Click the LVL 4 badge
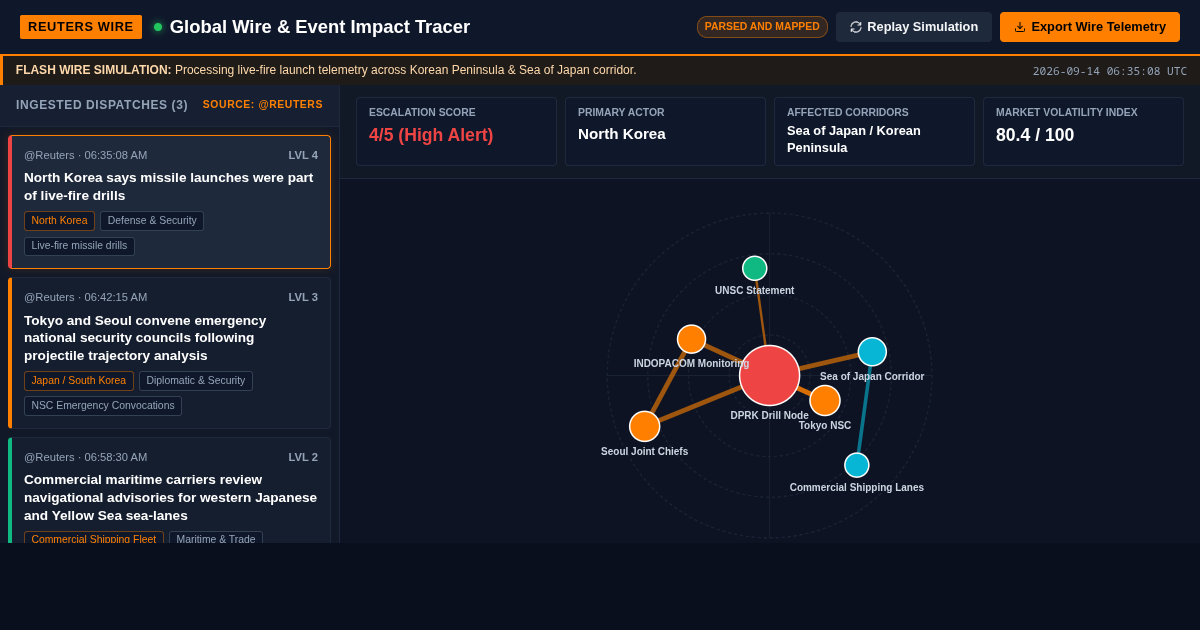Image resolution: width=1200 pixels, height=630 pixels. pos(303,155)
